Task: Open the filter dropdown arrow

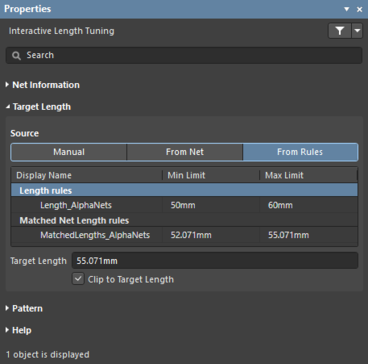Action: coord(357,31)
